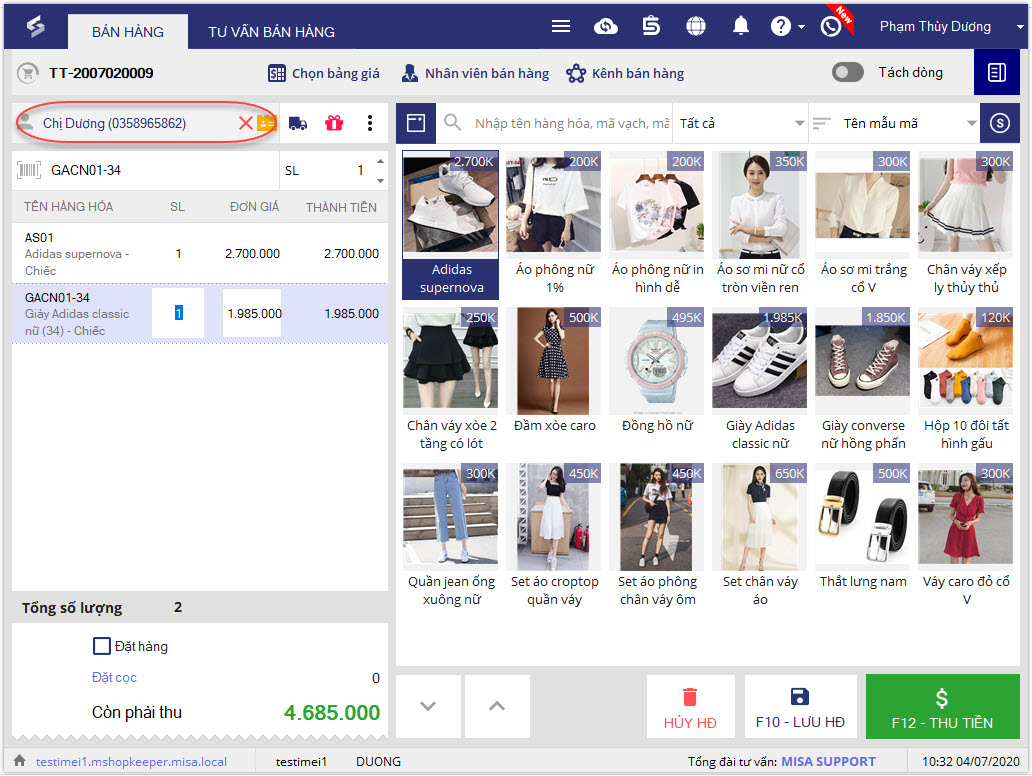Open Nhân viên bán hàng selector

(475, 73)
